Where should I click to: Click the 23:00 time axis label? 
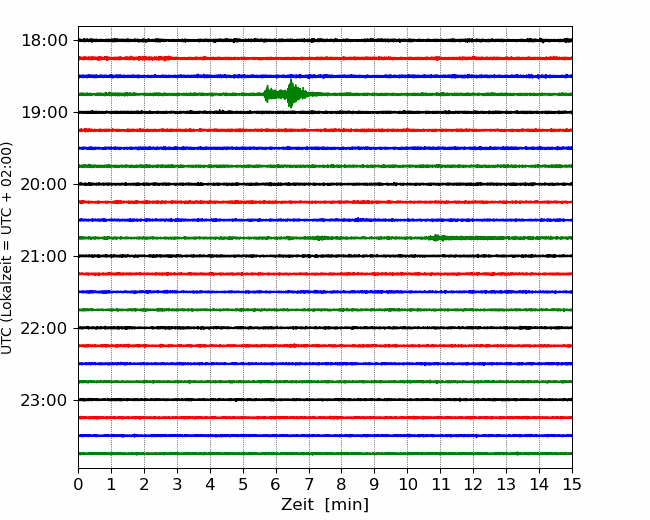click(x=44, y=400)
